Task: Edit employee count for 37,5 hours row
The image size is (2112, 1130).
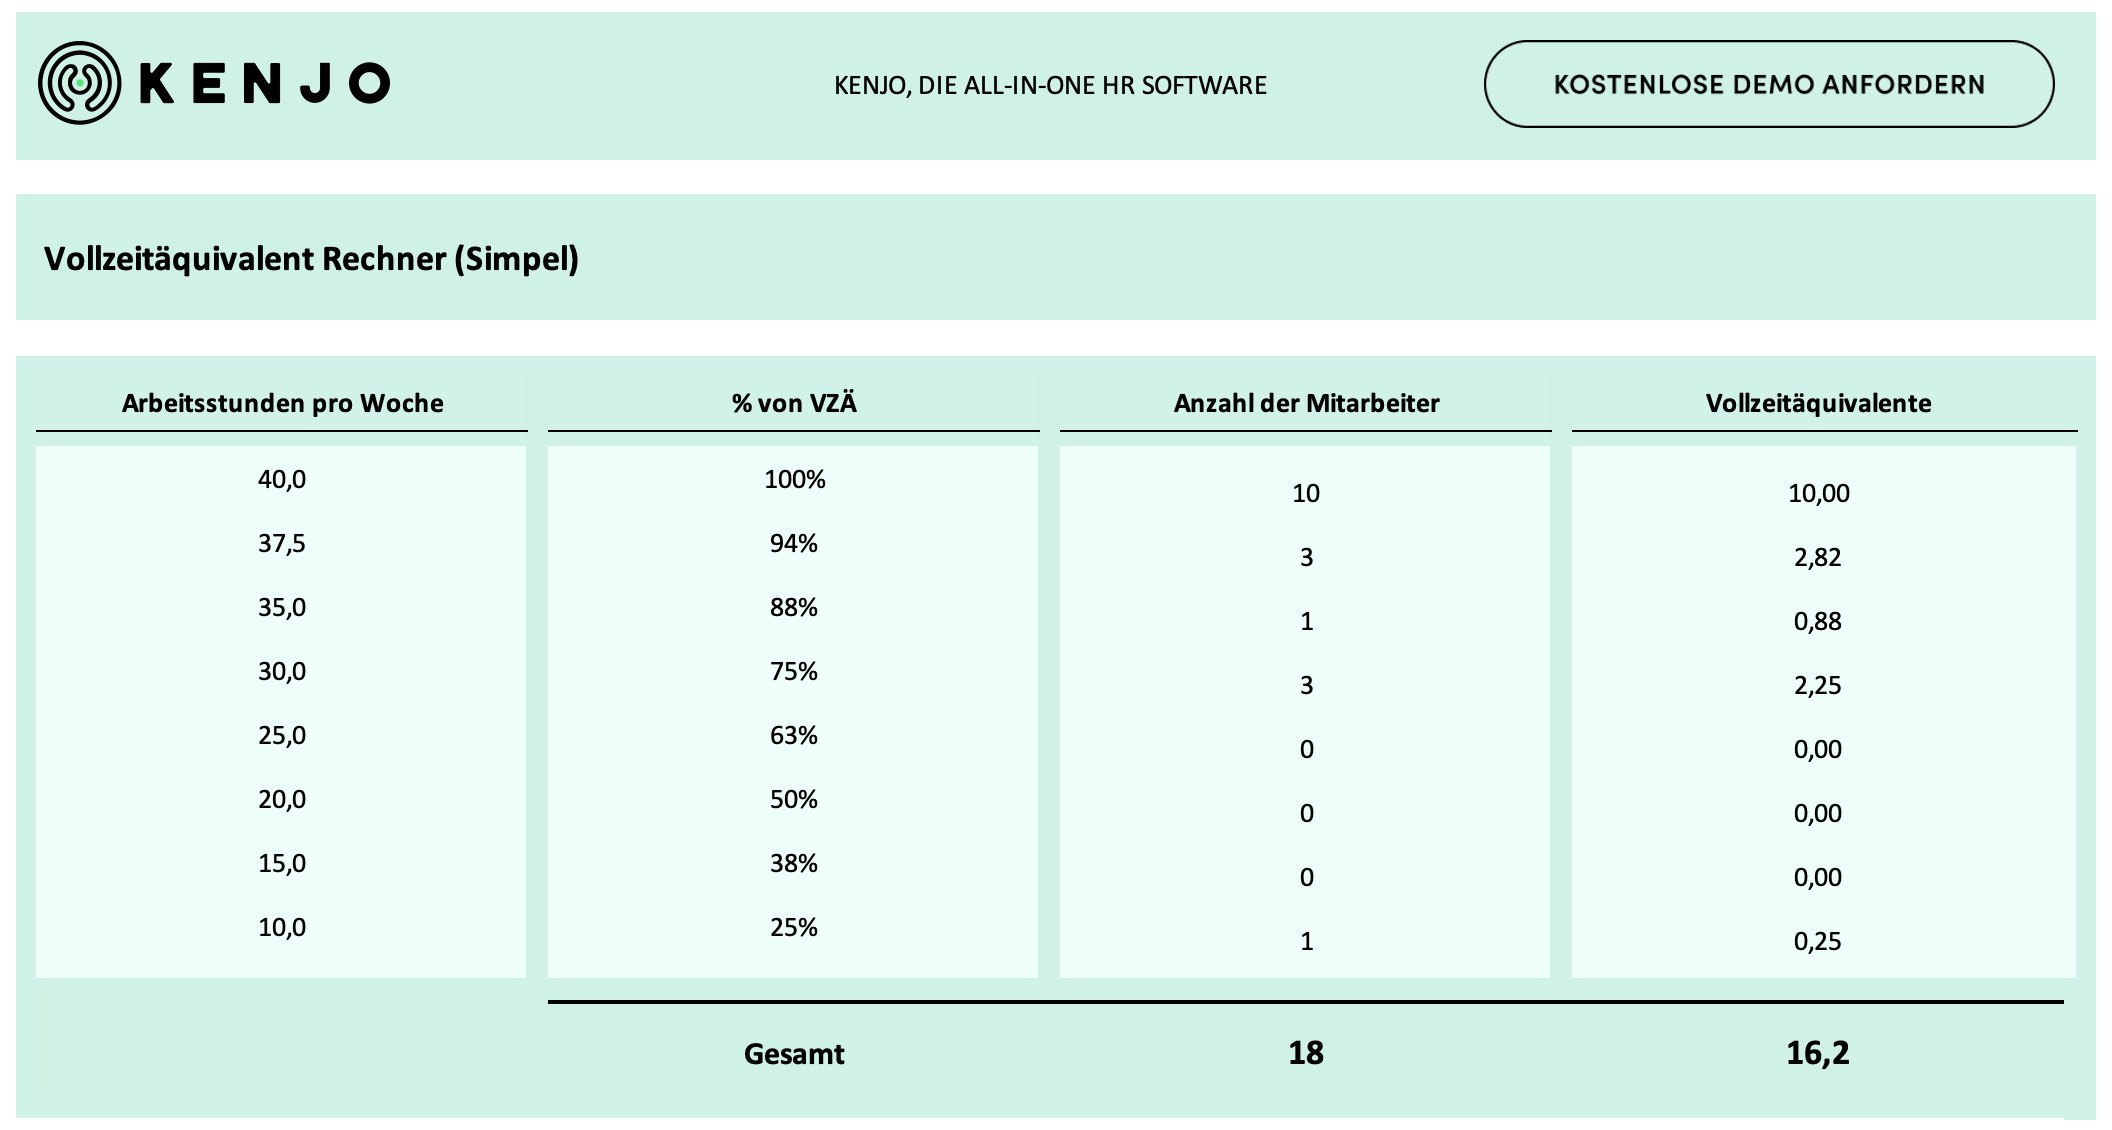Action: point(1306,557)
